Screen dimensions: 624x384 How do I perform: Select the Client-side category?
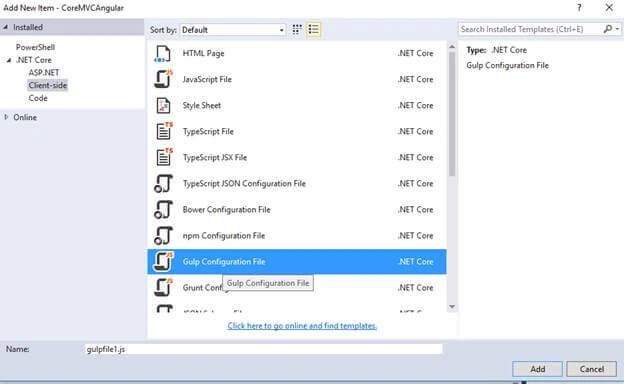click(x=48, y=85)
